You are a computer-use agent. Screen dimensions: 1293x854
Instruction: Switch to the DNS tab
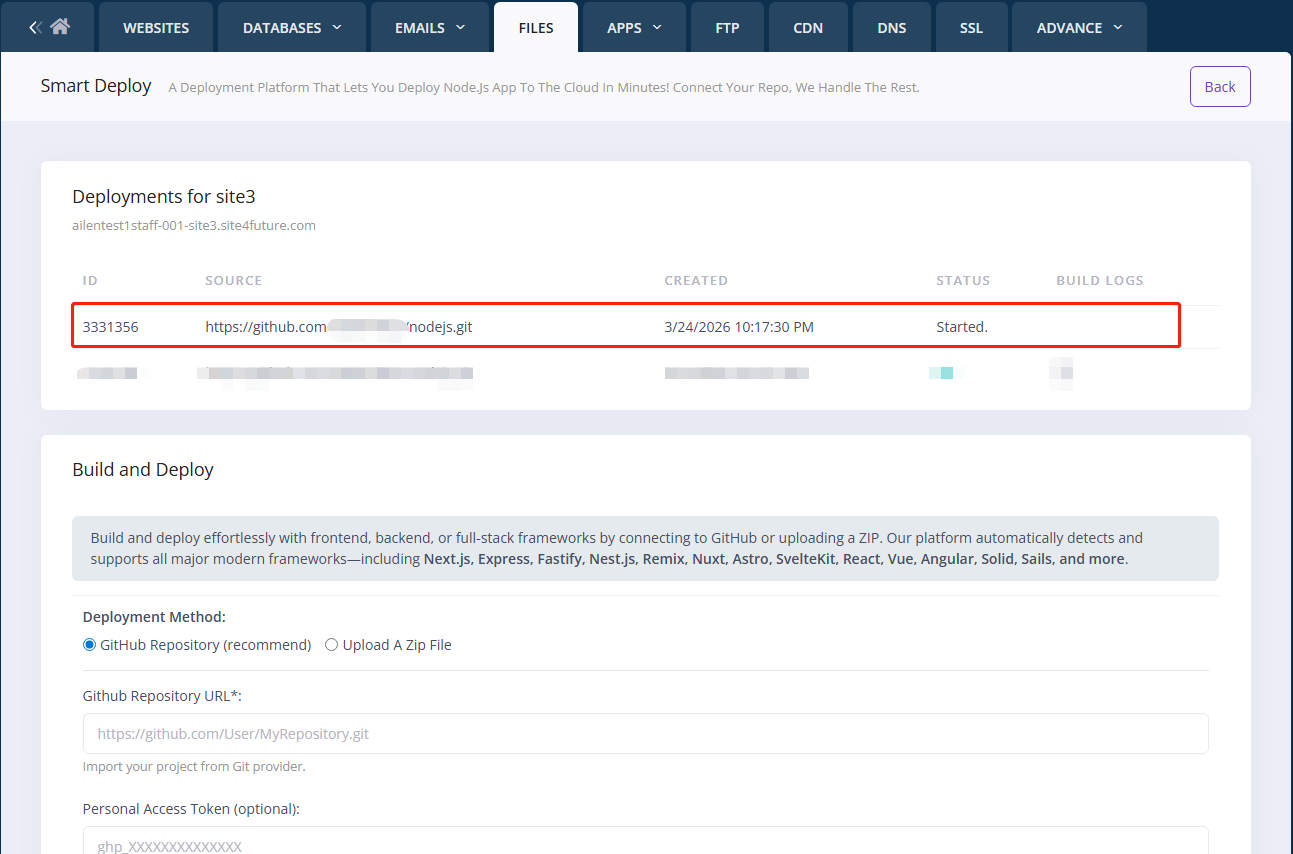point(891,28)
